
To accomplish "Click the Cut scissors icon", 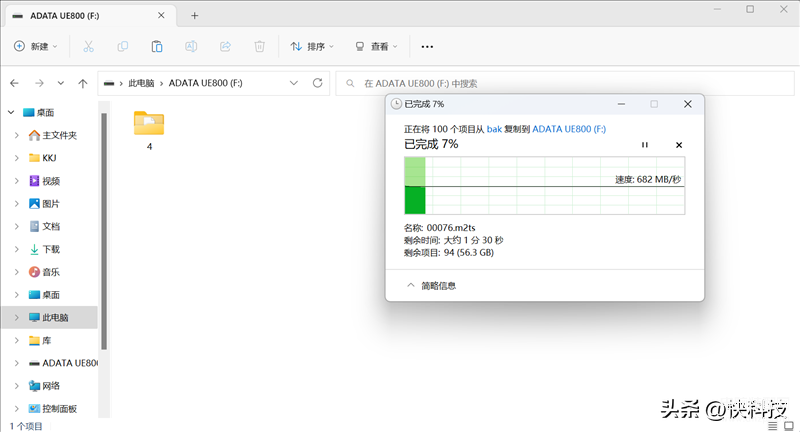I will [88, 46].
